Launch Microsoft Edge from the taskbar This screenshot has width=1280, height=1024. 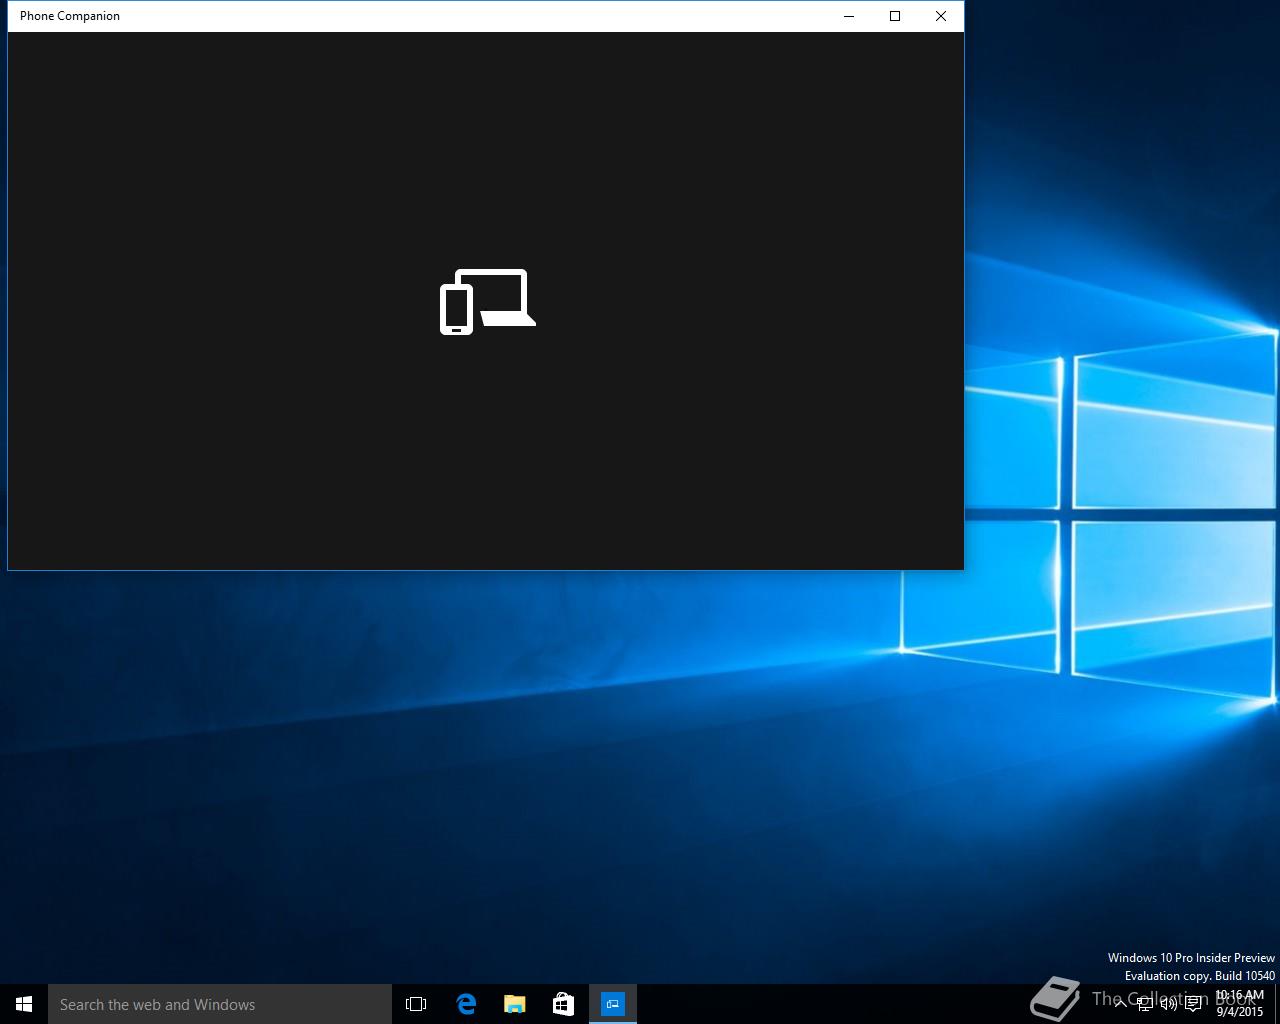tap(466, 1004)
